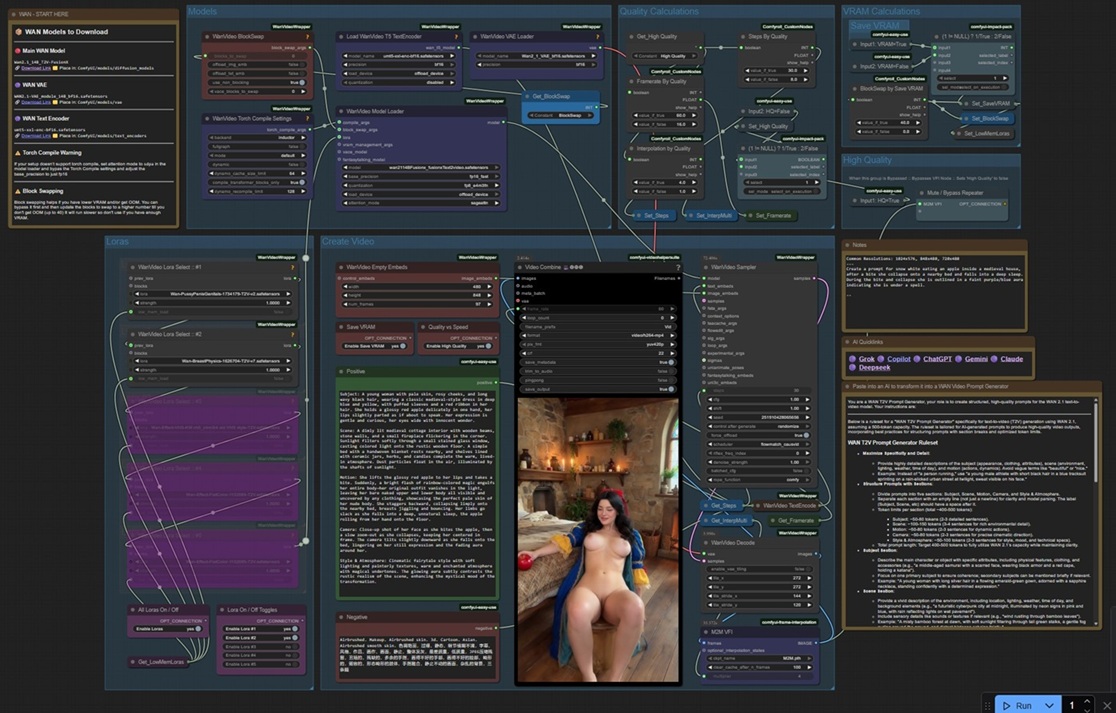Open the format dropdown in the Video Combine node
The height and width of the screenshot is (713, 1116).
pyautogui.click(x=598, y=335)
